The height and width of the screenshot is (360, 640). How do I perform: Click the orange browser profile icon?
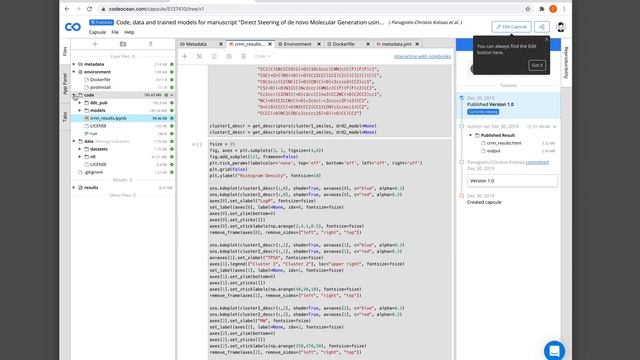pos(553,9)
